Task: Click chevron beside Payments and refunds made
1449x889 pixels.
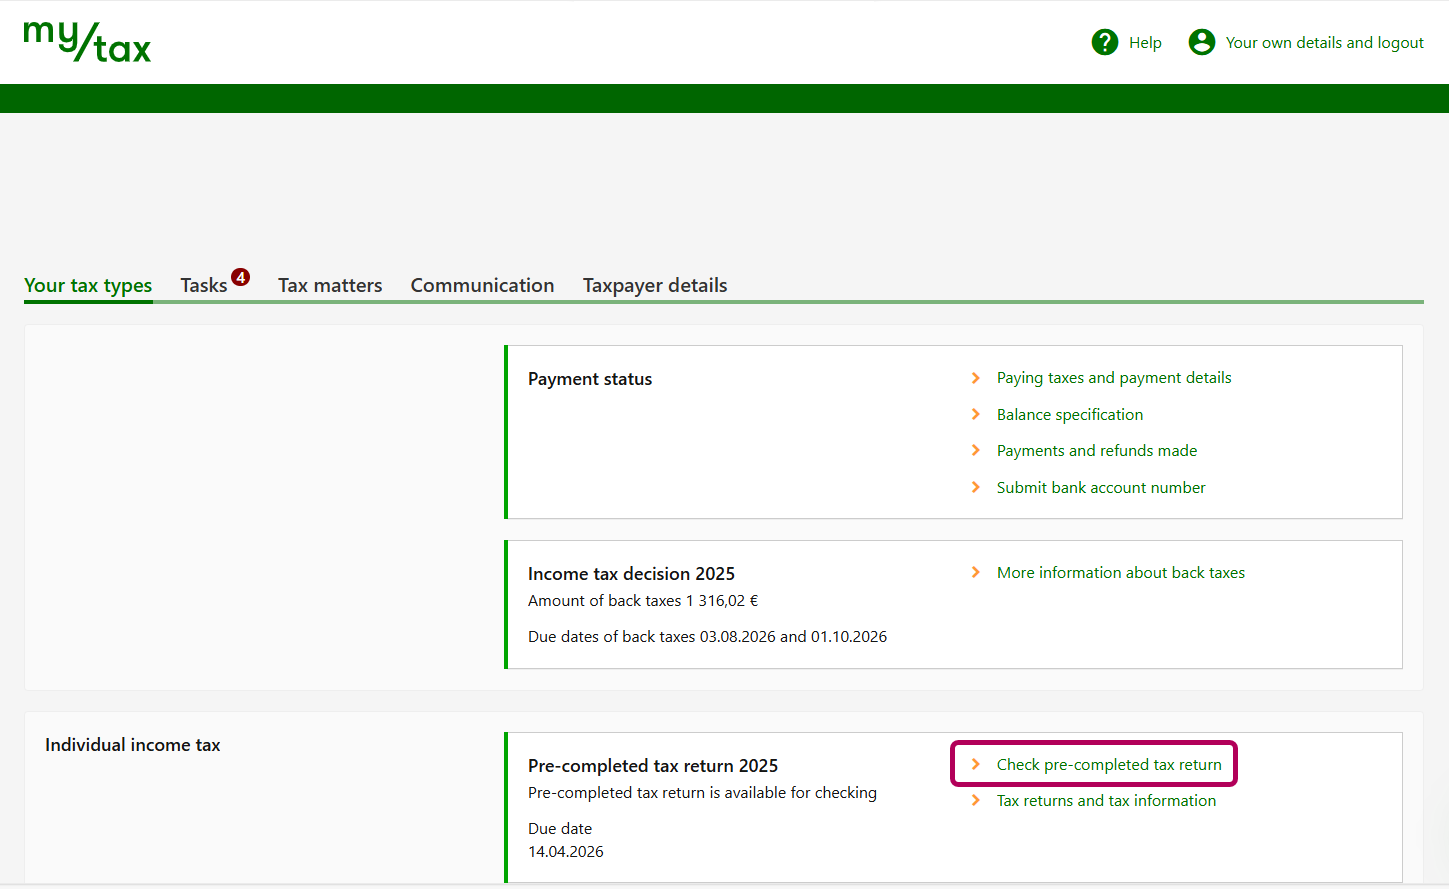Action: (976, 451)
